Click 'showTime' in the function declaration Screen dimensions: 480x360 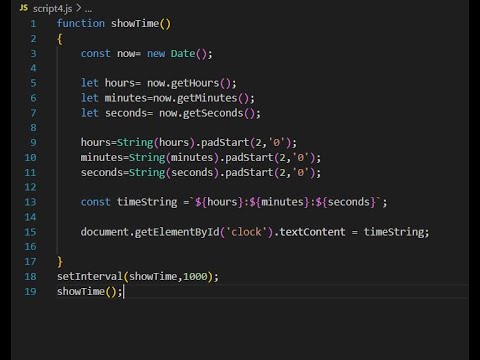[135, 23]
